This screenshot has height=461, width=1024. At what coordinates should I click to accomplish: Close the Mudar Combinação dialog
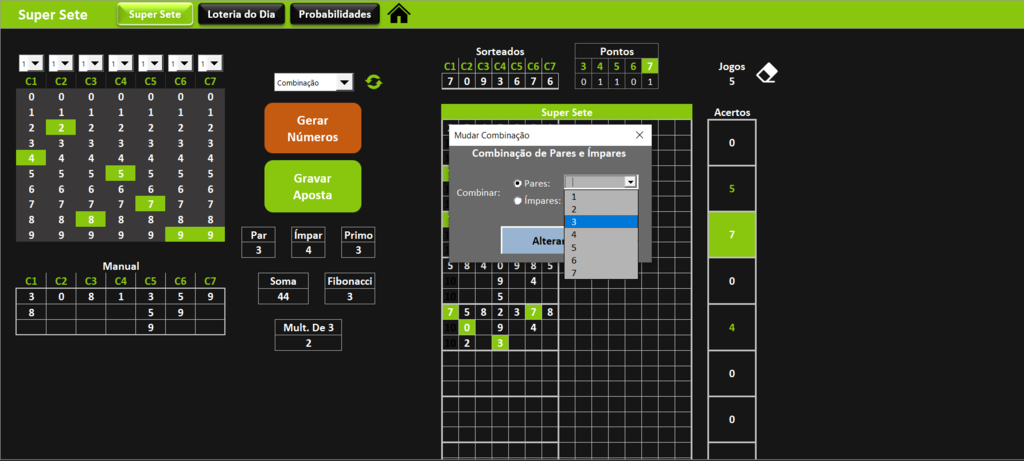639,135
